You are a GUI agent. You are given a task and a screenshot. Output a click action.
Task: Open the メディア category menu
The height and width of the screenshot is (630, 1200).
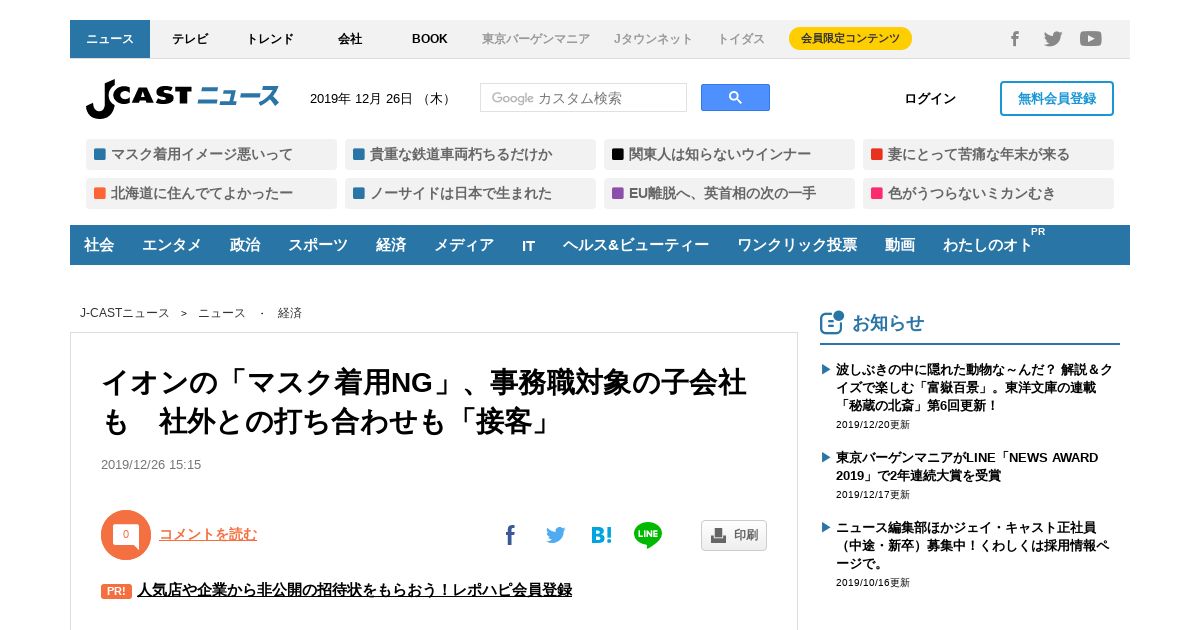click(x=464, y=245)
